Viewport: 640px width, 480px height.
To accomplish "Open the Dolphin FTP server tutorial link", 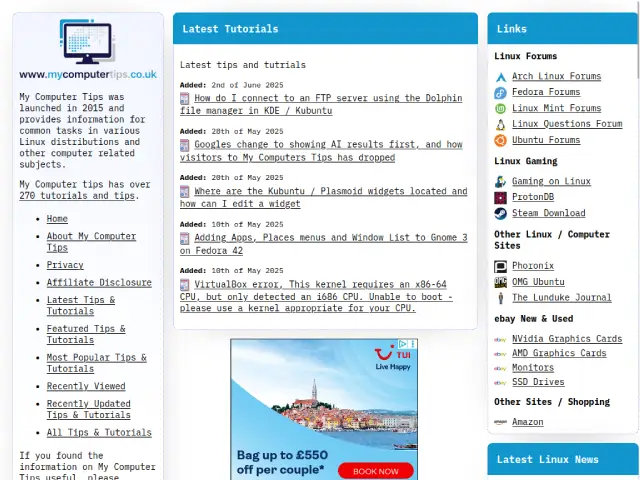I will (321, 104).
